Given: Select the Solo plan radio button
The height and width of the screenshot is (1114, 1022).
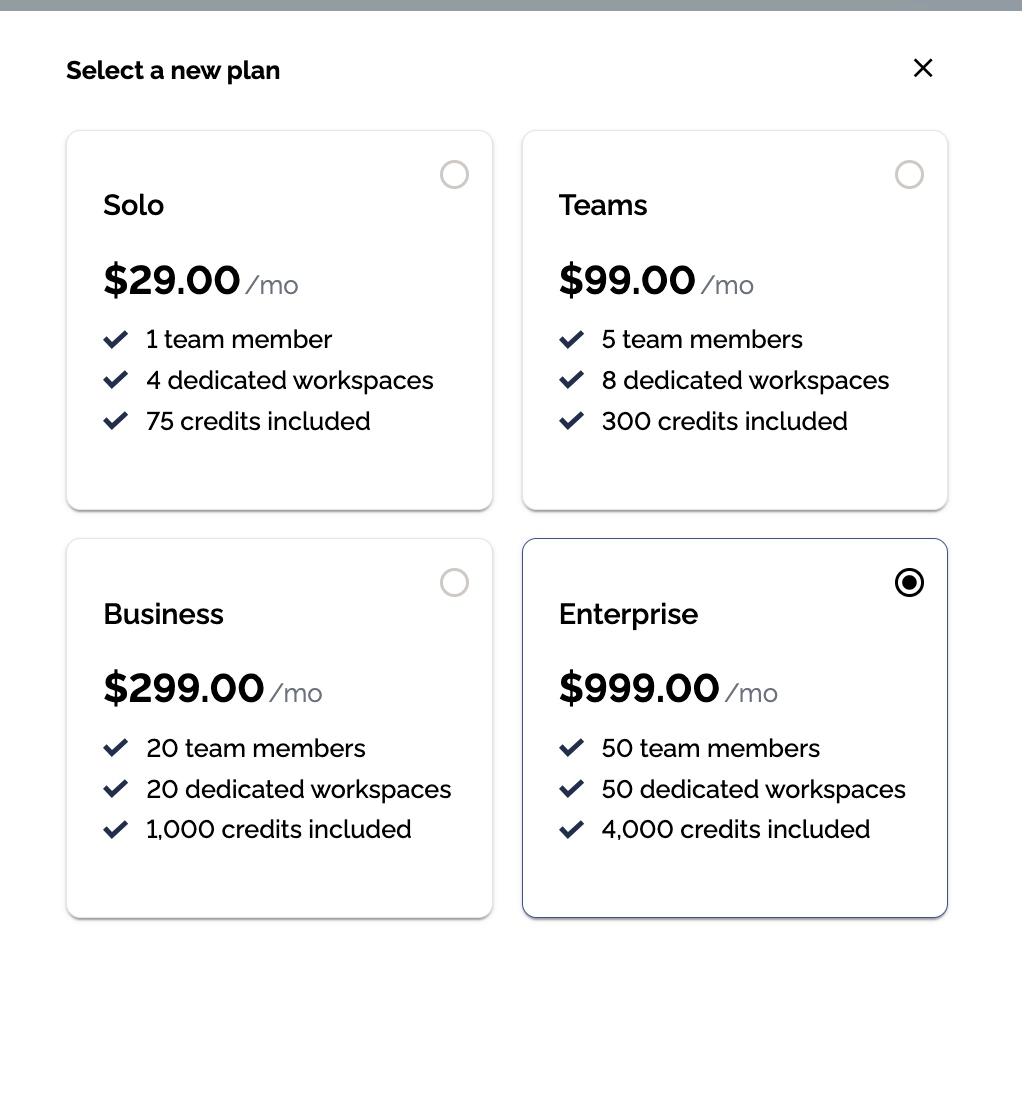Looking at the screenshot, I should (x=454, y=175).
